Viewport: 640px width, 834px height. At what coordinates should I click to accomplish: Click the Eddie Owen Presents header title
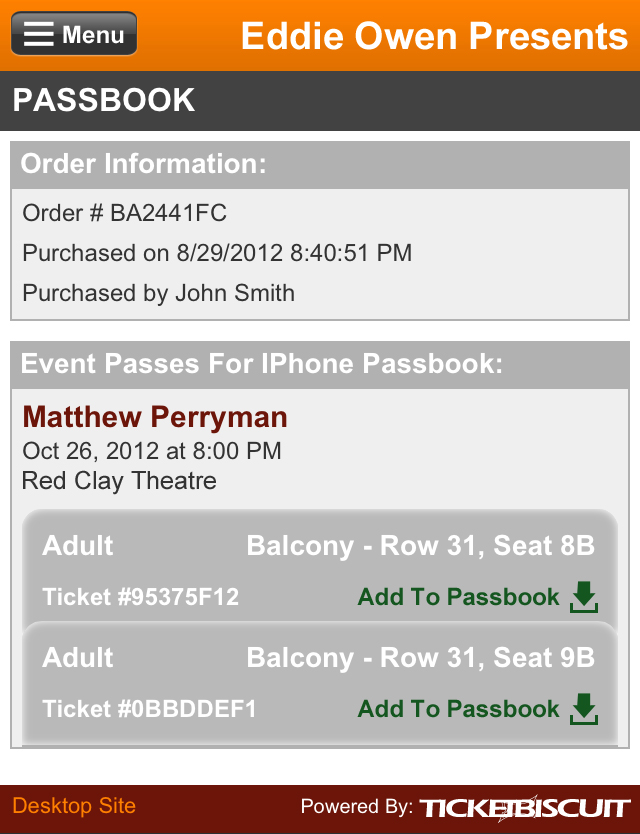(x=434, y=36)
